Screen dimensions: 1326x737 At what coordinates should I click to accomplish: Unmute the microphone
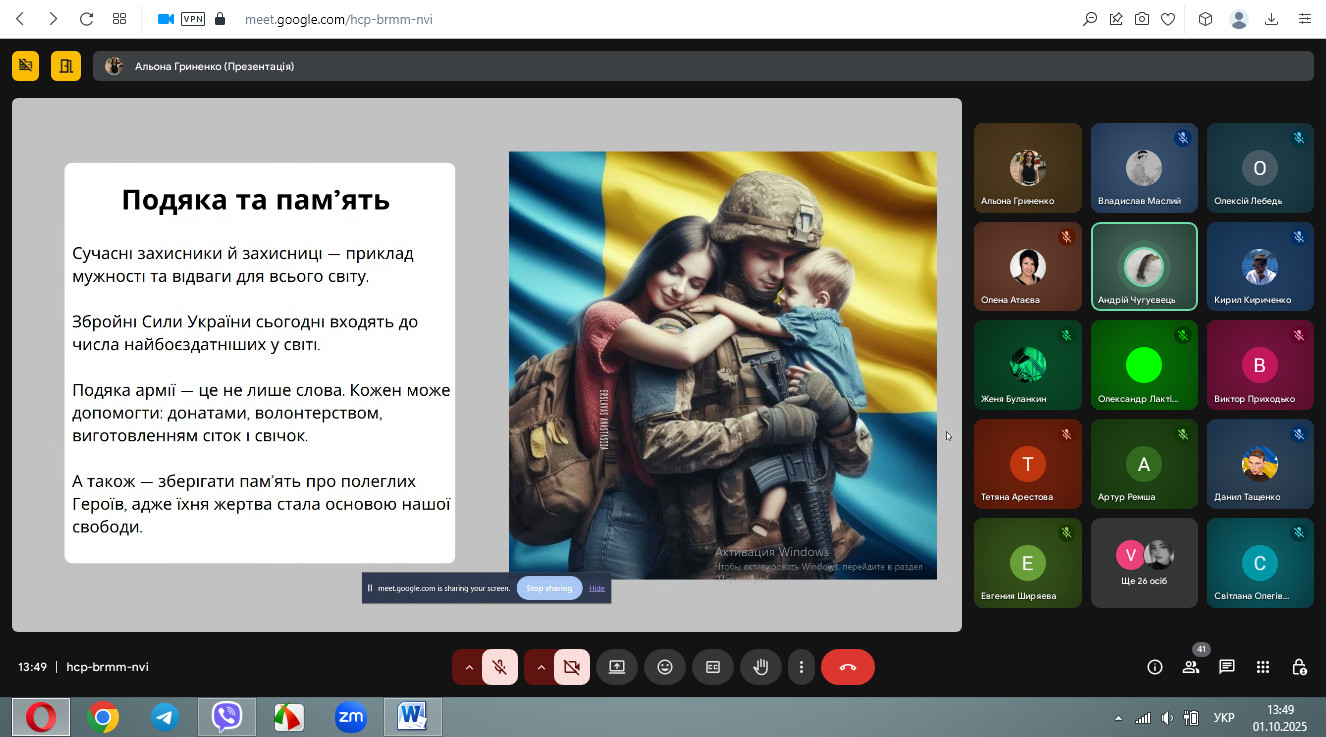point(500,667)
